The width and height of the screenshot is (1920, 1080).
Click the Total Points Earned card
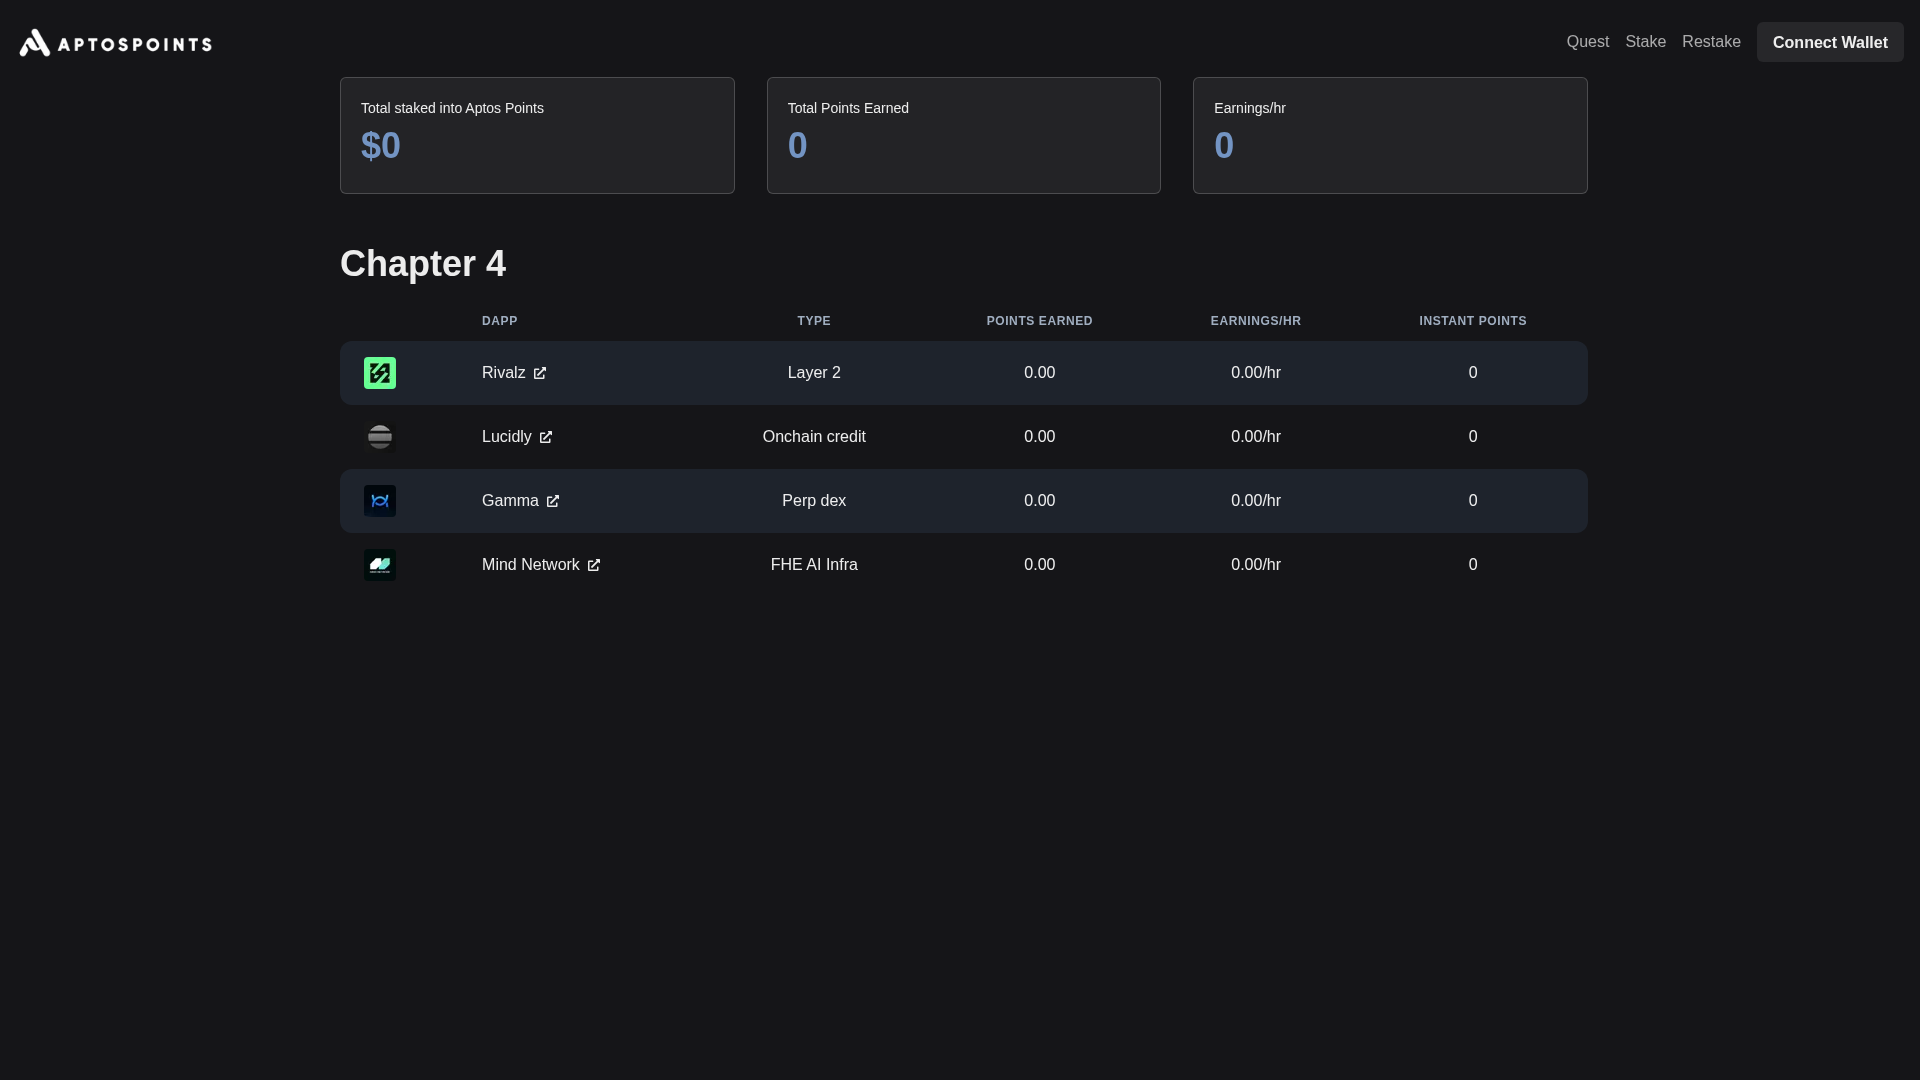point(964,135)
